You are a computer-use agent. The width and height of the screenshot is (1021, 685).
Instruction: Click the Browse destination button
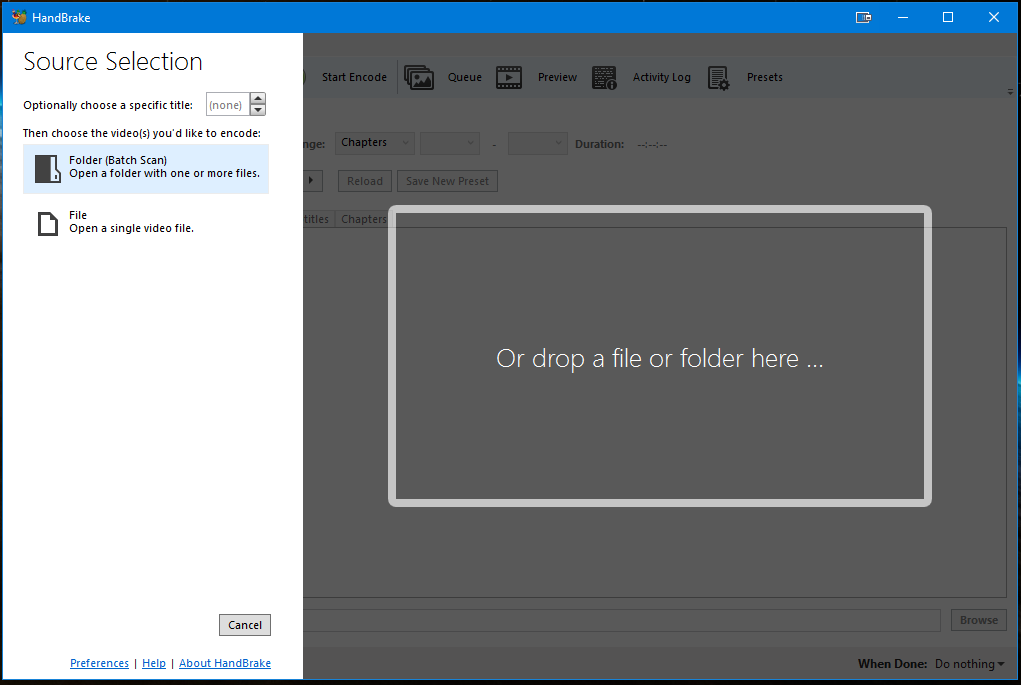979,620
